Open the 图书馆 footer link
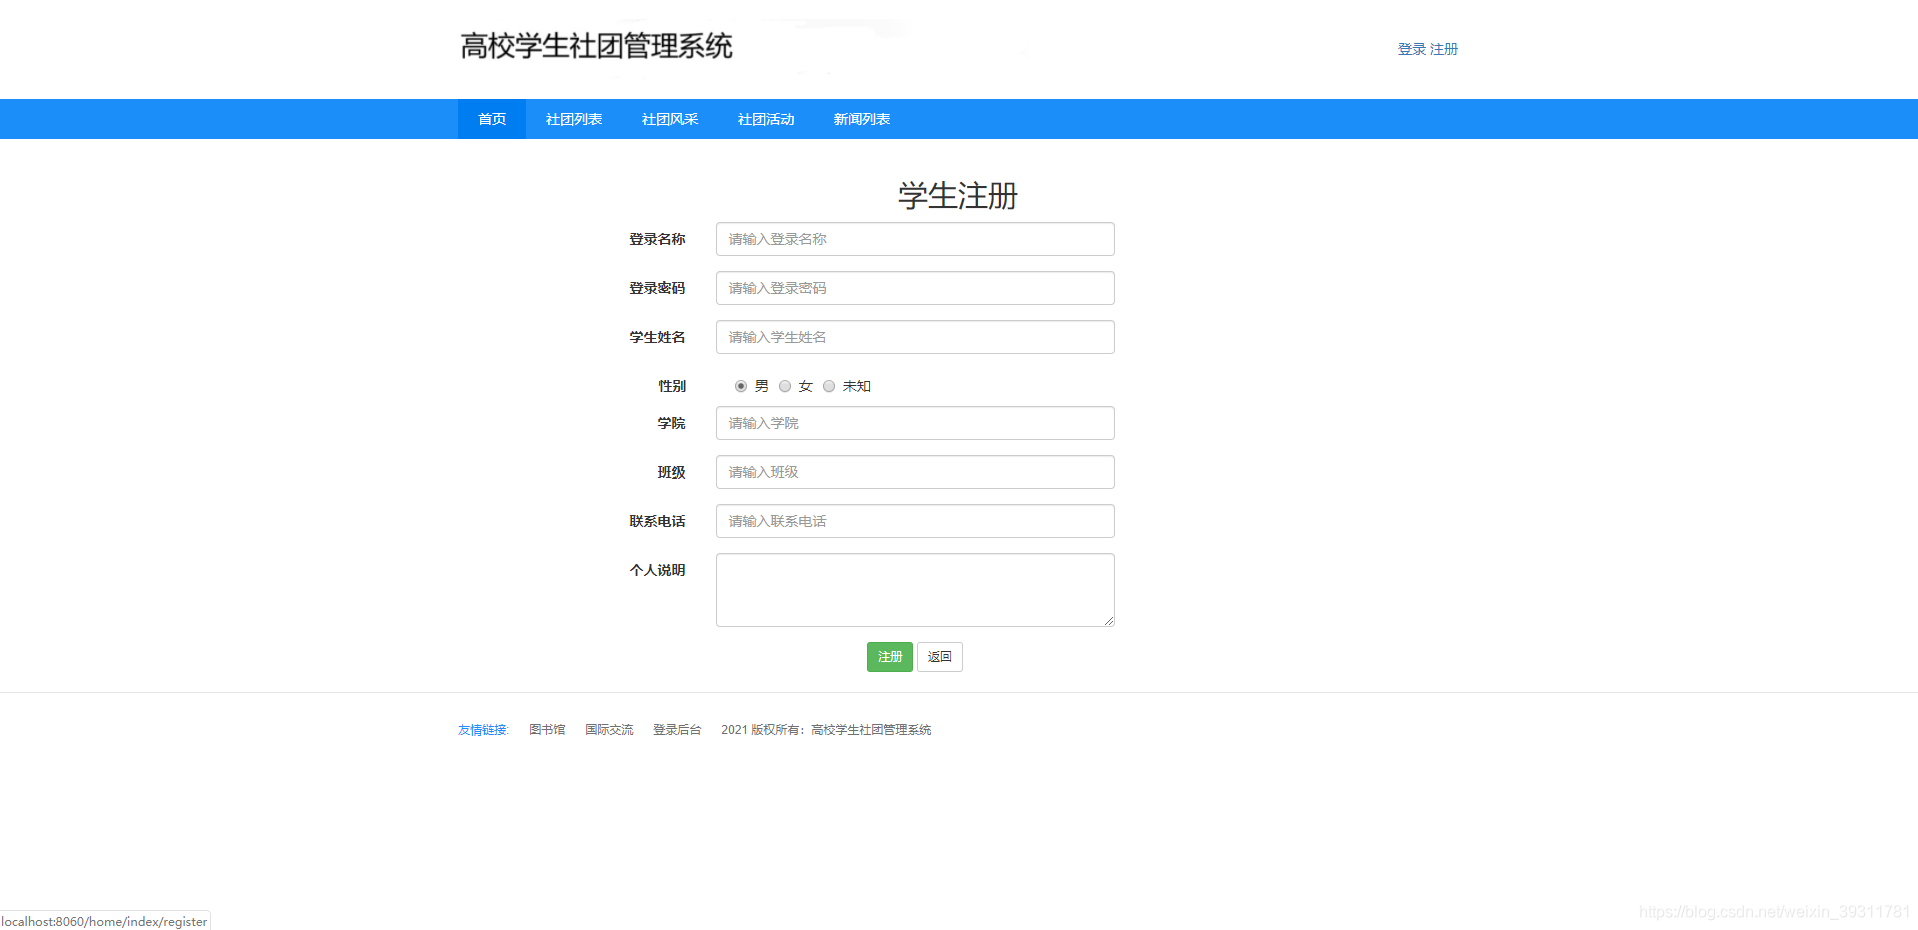 click(x=547, y=730)
